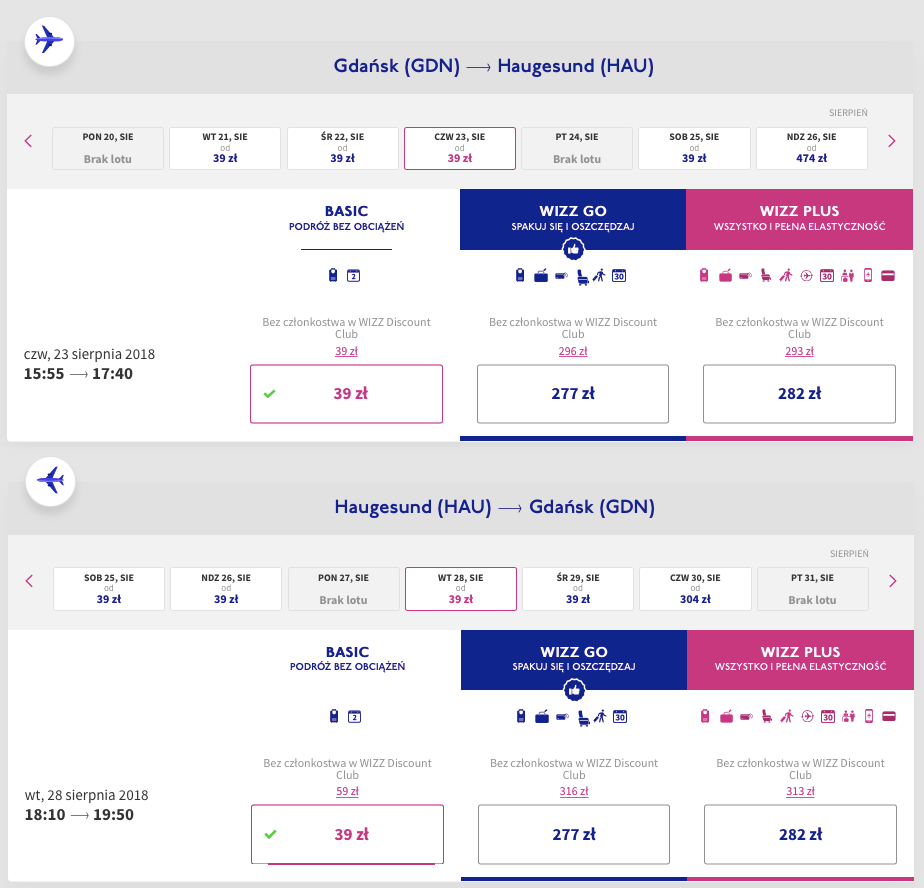This screenshot has width=924, height=888.
Task: Click the outbound WIZZ PLUS 30-day calendar icon
Action: point(827,275)
